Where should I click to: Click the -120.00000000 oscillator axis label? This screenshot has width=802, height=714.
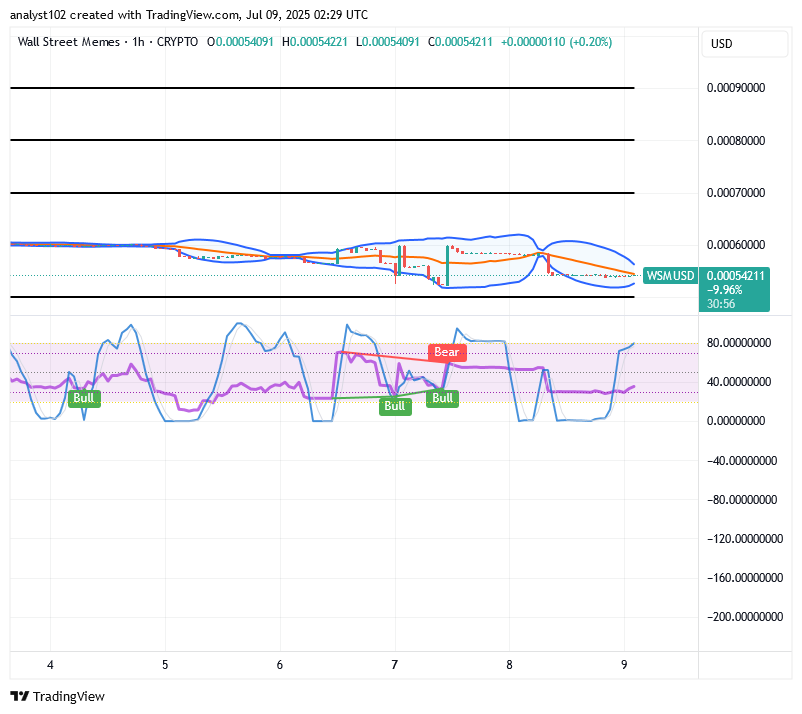point(745,539)
